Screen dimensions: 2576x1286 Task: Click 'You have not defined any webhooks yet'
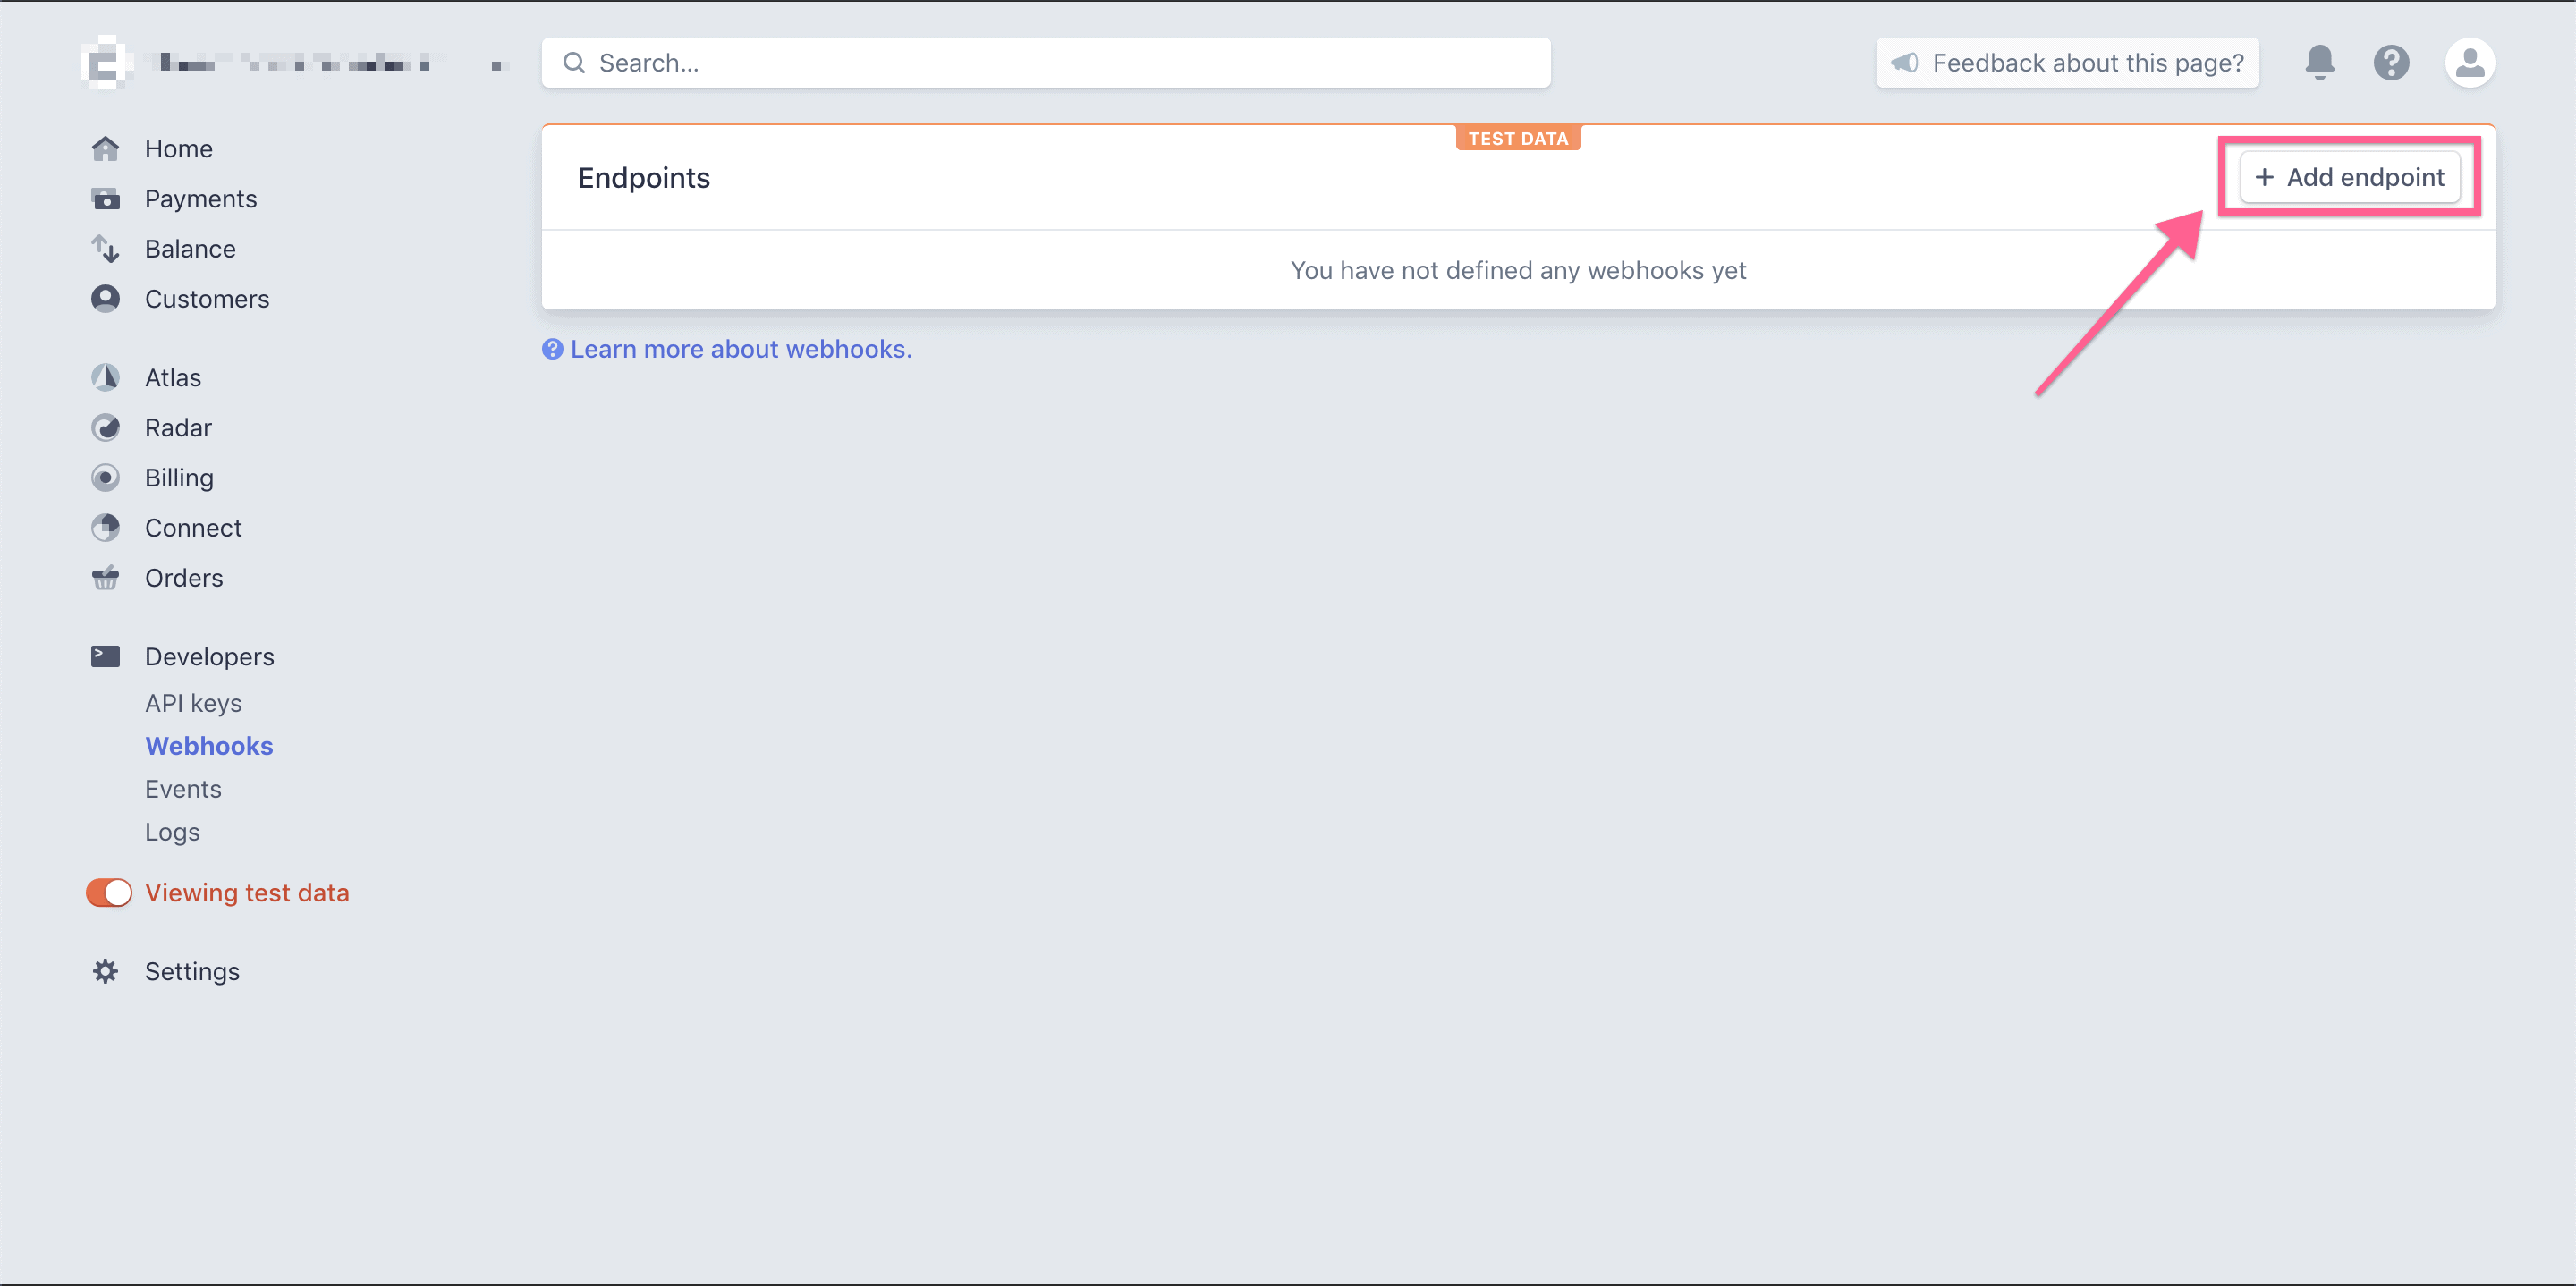point(1518,270)
